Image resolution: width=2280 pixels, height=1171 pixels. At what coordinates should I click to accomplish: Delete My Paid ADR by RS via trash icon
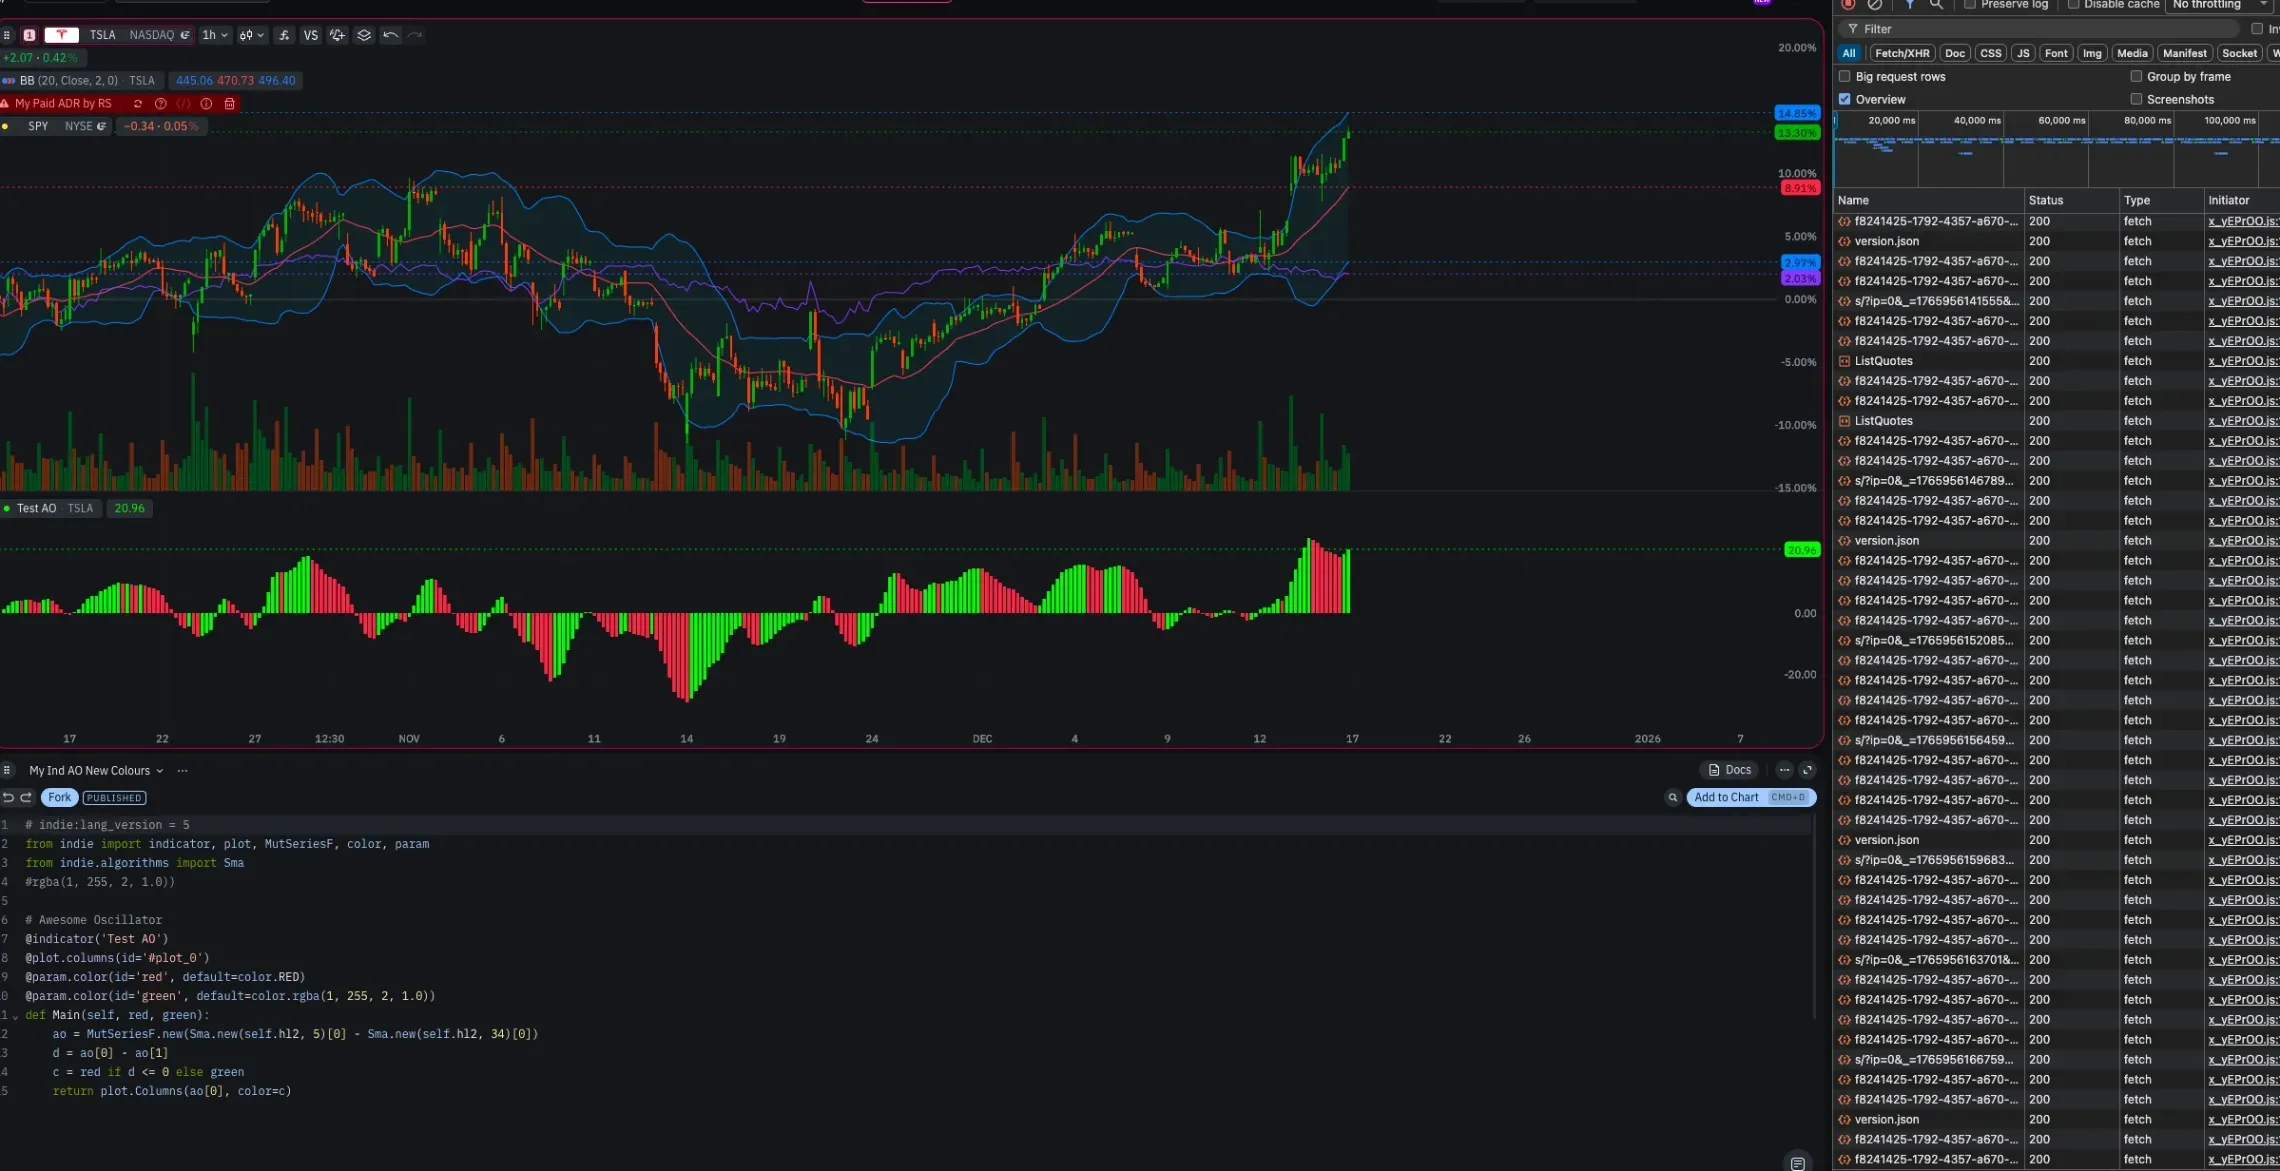(x=230, y=104)
